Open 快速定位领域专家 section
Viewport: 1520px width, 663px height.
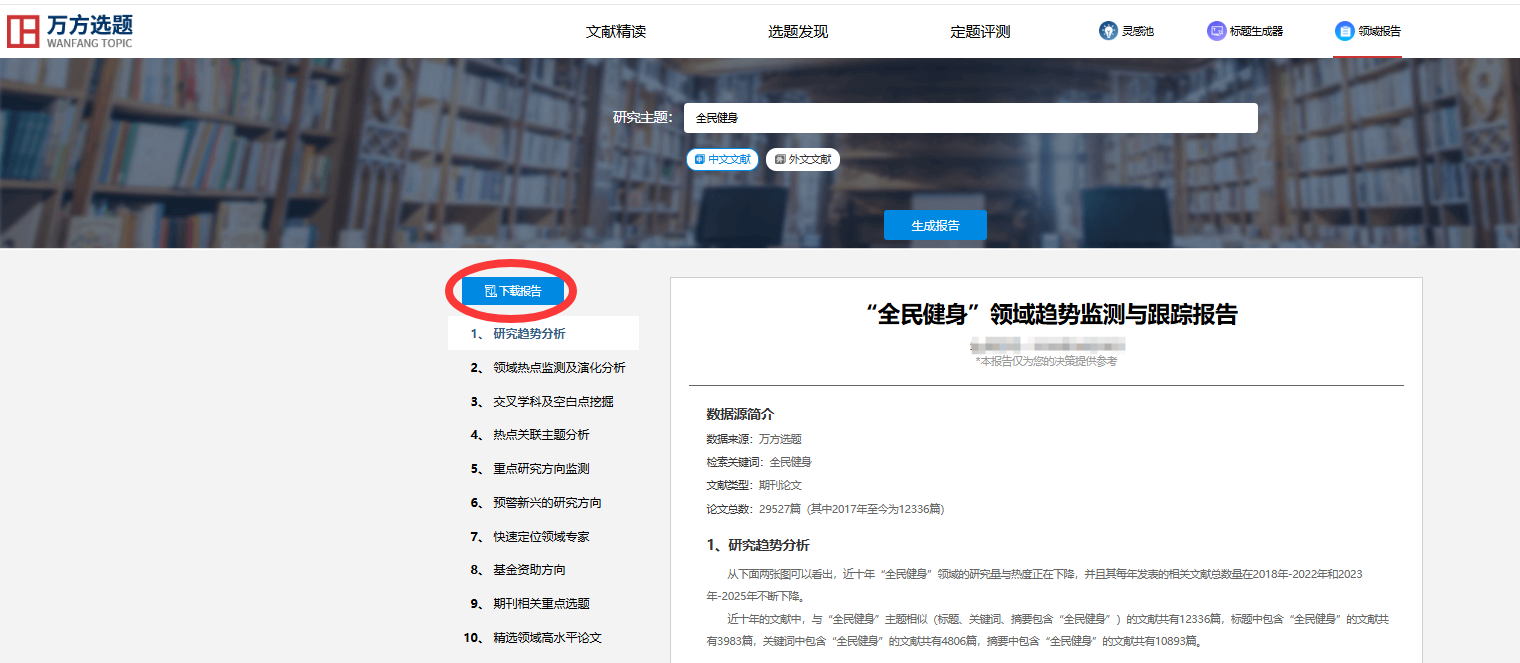click(541, 537)
